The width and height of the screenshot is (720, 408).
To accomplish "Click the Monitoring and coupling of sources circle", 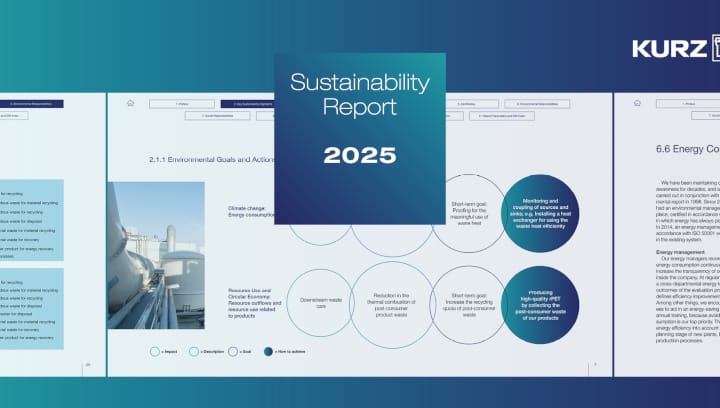I will point(540,213).
